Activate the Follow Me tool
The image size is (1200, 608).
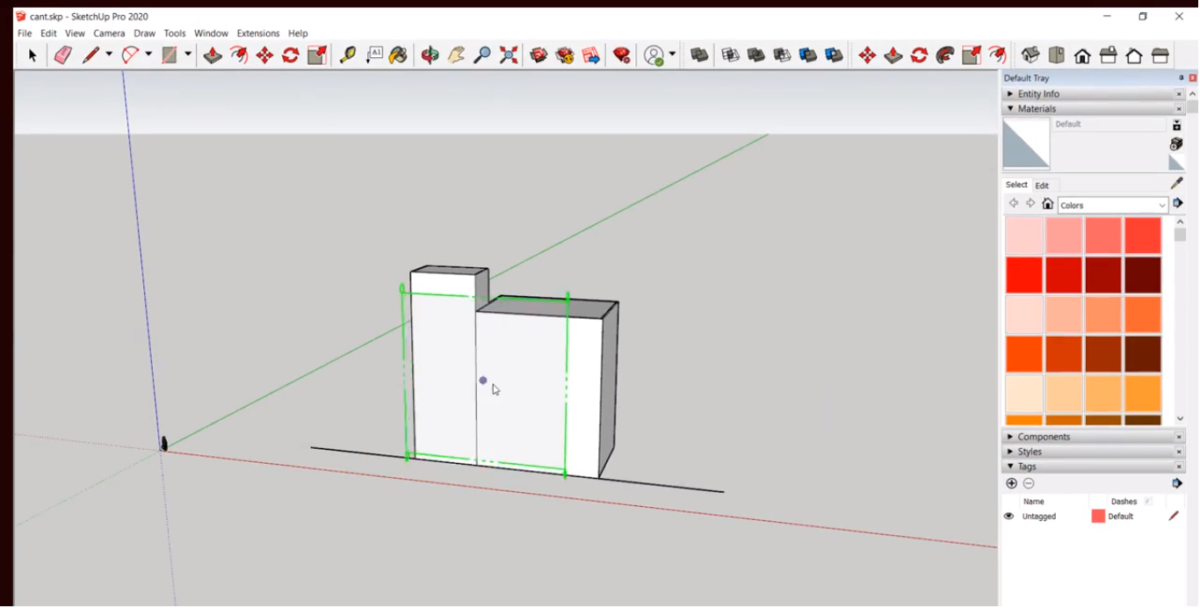click(945, 56)
